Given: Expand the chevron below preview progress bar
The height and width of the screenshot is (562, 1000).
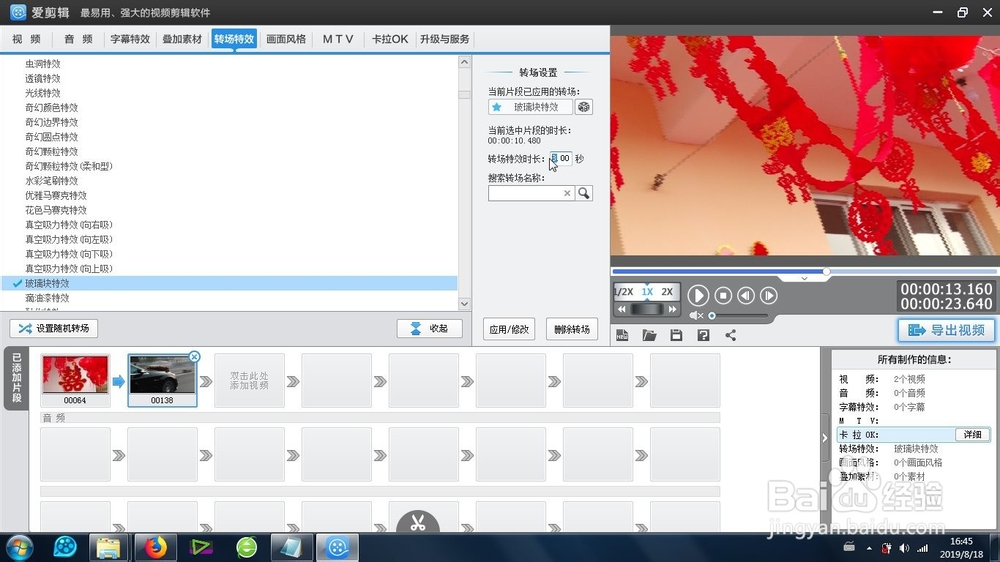Looking at the screenshot, I should pos(804,279).
